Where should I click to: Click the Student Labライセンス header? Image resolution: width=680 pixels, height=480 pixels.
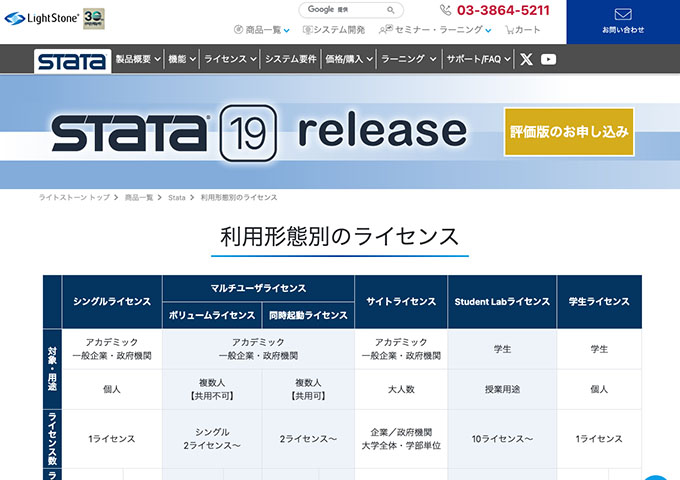[502, 301]
